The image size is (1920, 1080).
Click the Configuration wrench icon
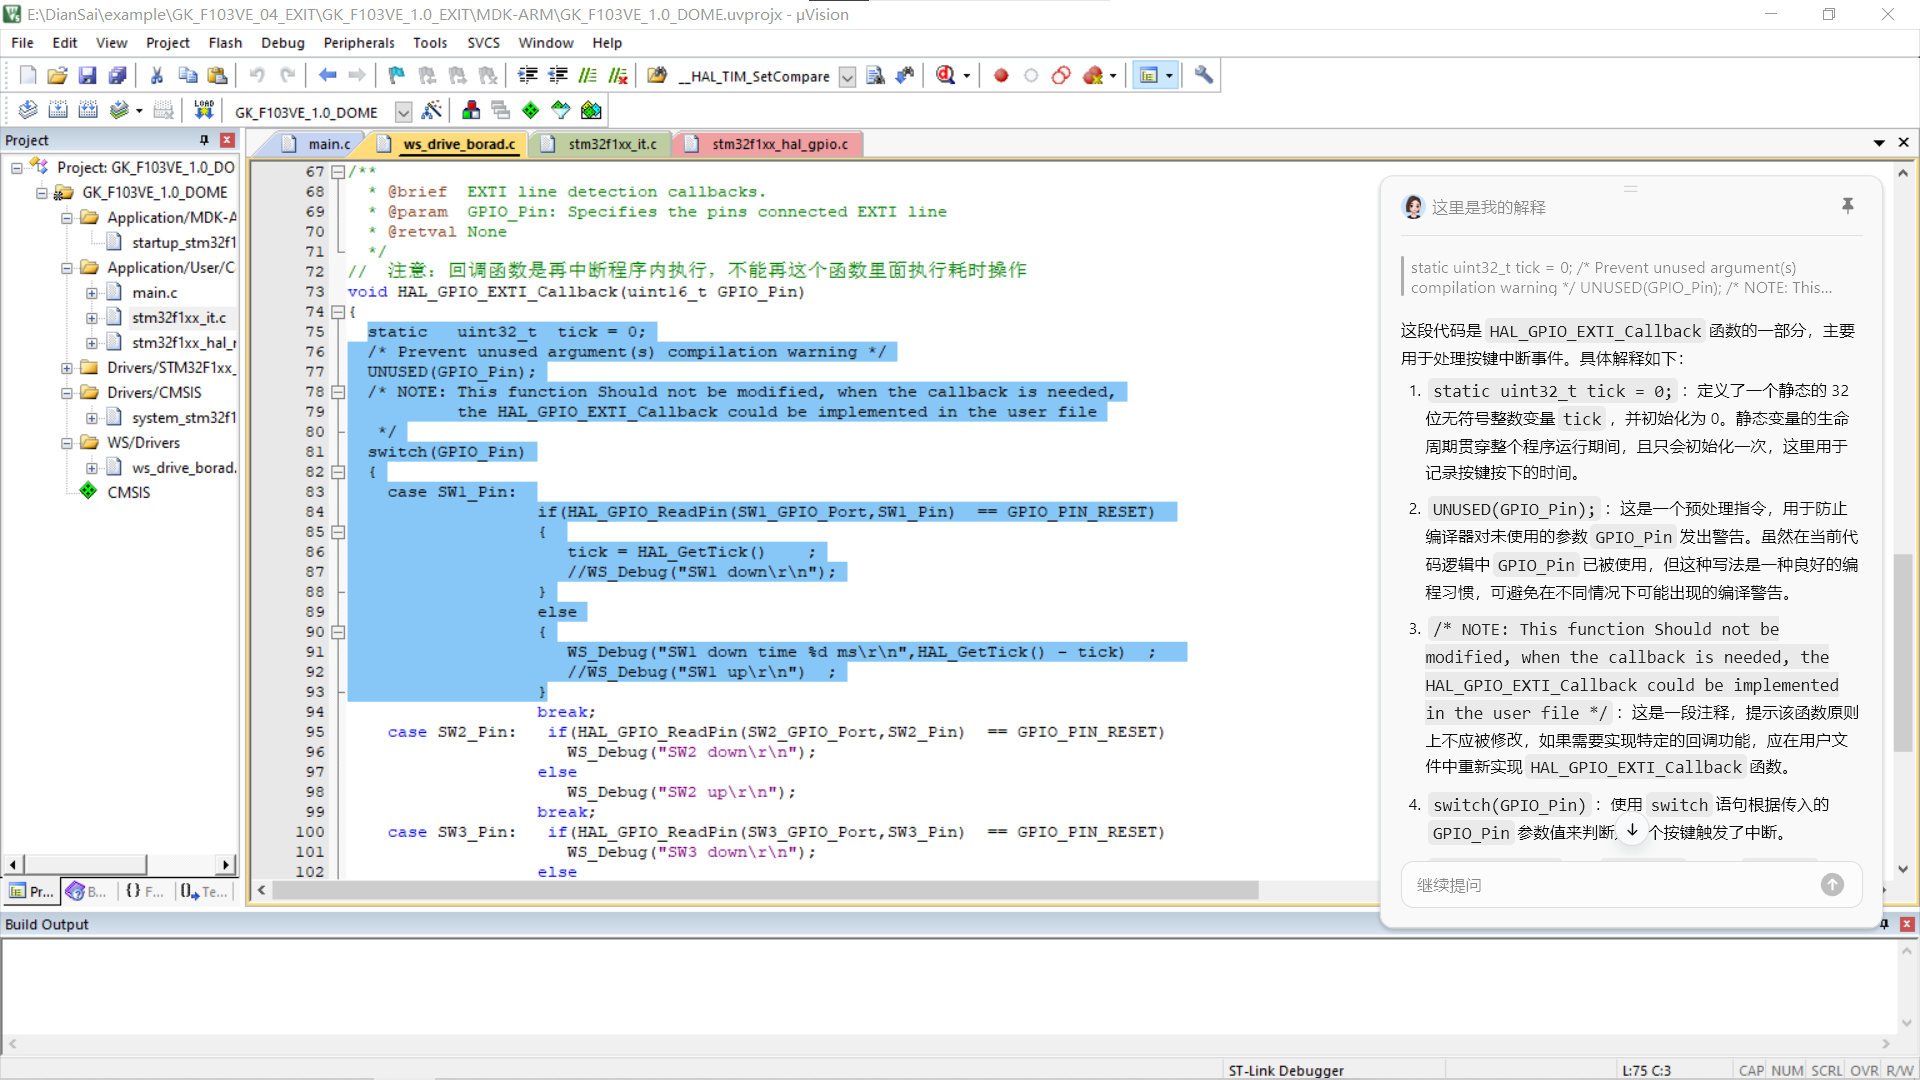(x=1204, y=76)
